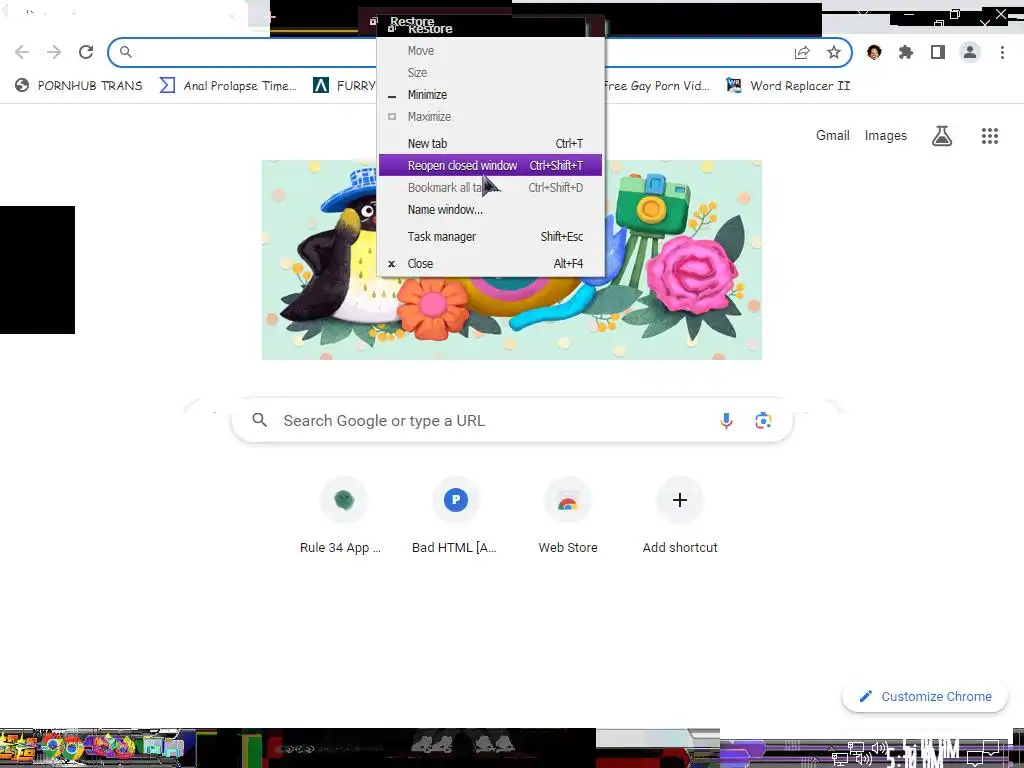Open Task manager from the context menu
1024x768 pixels.
490,236
